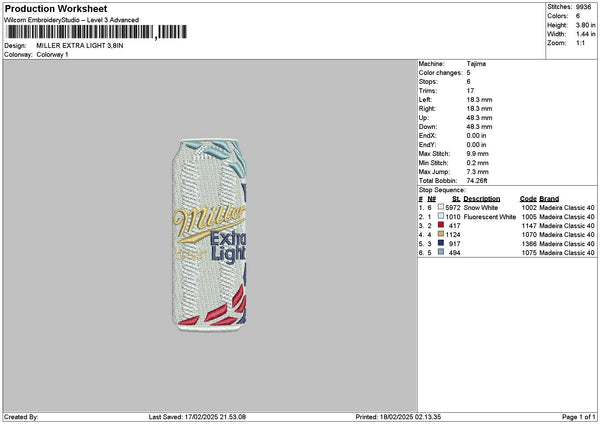Viewport: 600px width, 424px height.
Task: Click the 'Snow White' description
Action: point(481,208)
